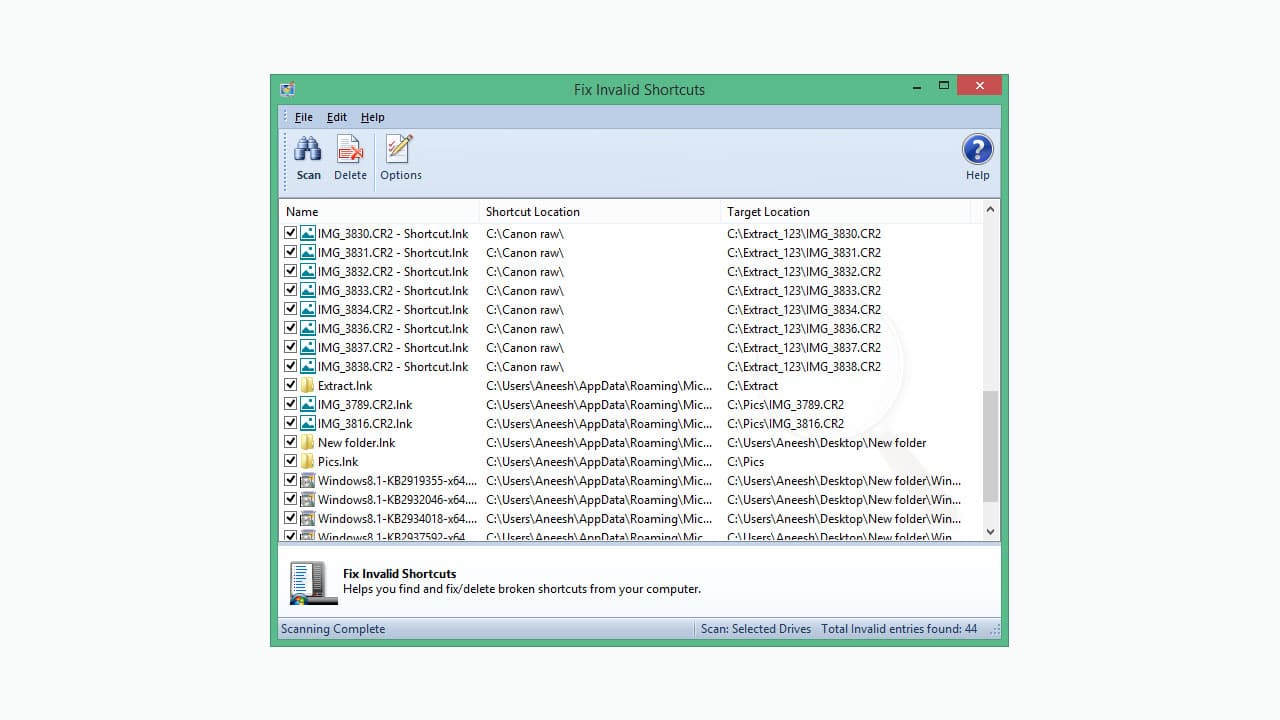Open the File menu
1280x720 pixels.
303,117
